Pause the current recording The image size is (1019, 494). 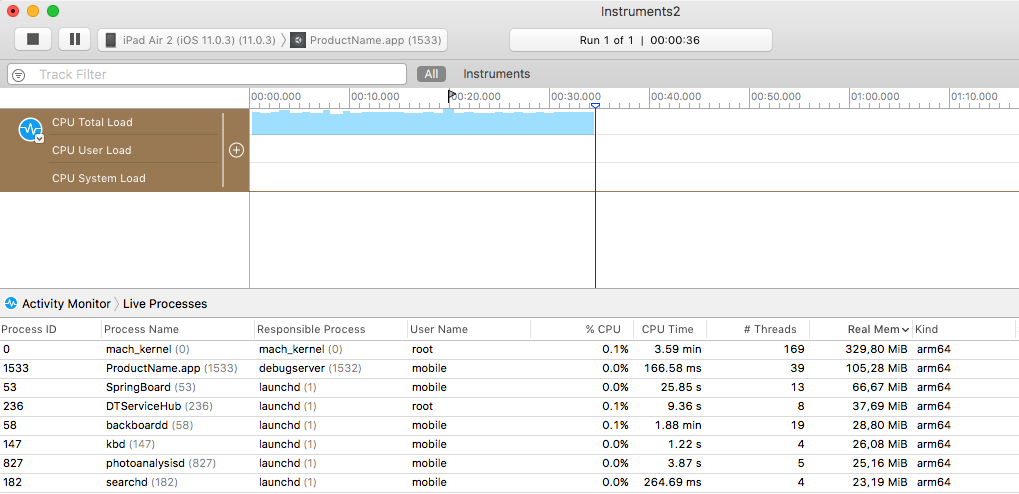[74, 39]
